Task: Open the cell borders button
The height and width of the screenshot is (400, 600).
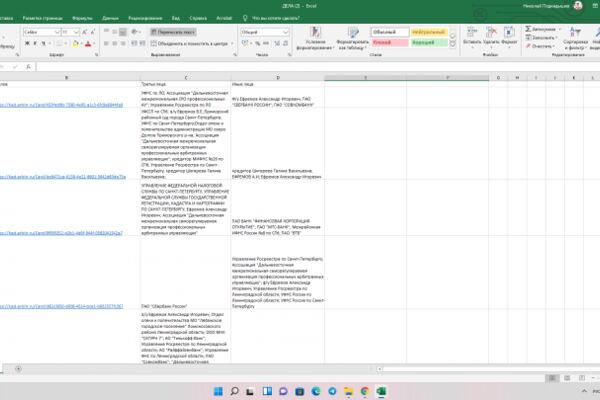Action: point(60,44)
